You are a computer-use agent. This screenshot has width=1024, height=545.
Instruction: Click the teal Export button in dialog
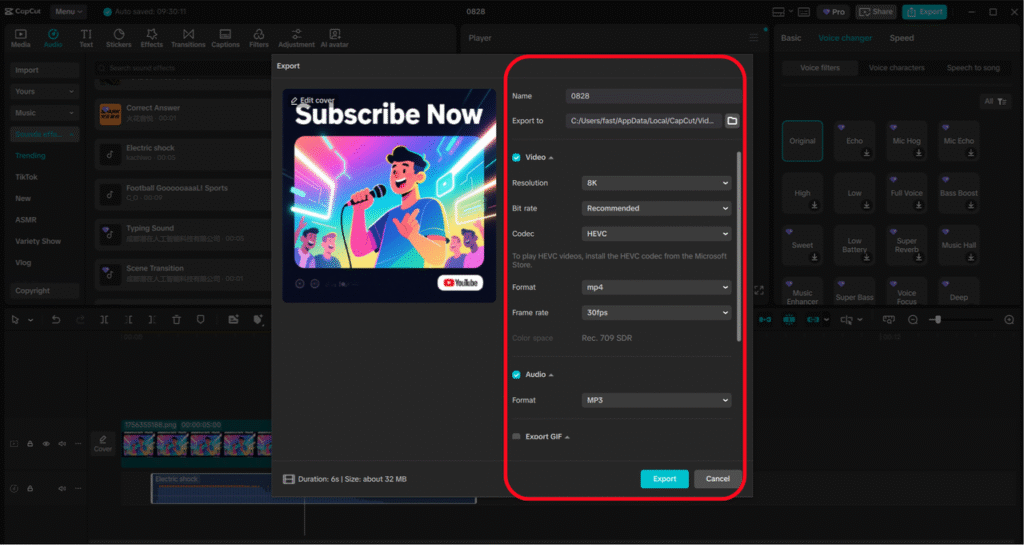[664, 479]
